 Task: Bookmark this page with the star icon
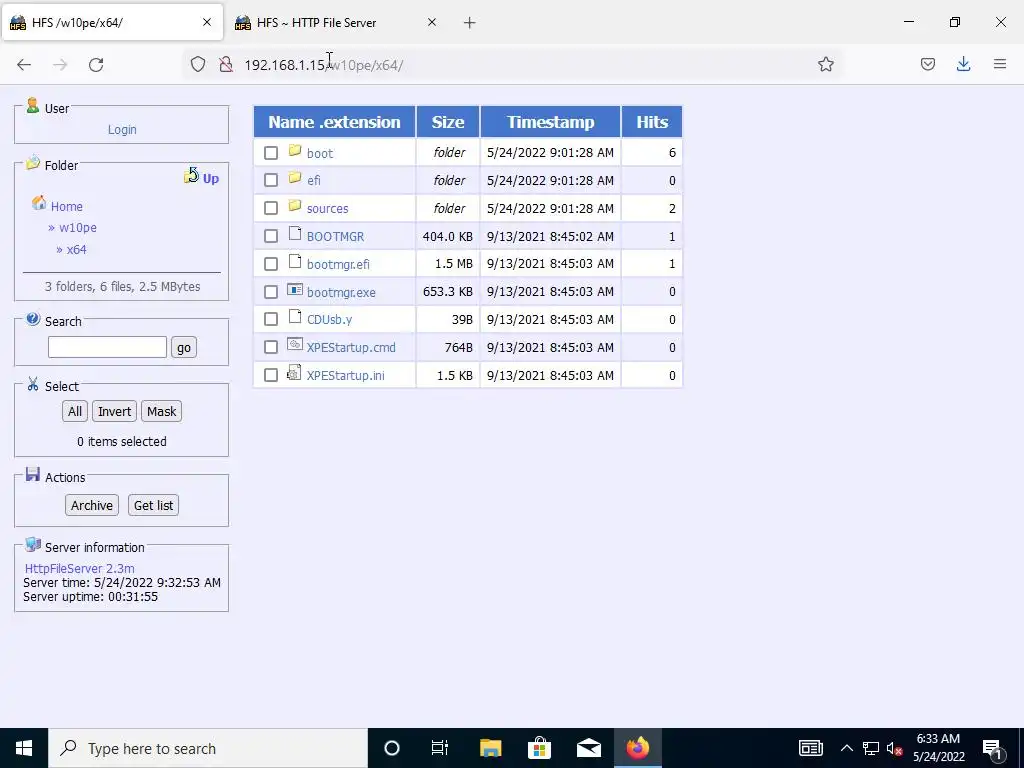coord(825,64)
